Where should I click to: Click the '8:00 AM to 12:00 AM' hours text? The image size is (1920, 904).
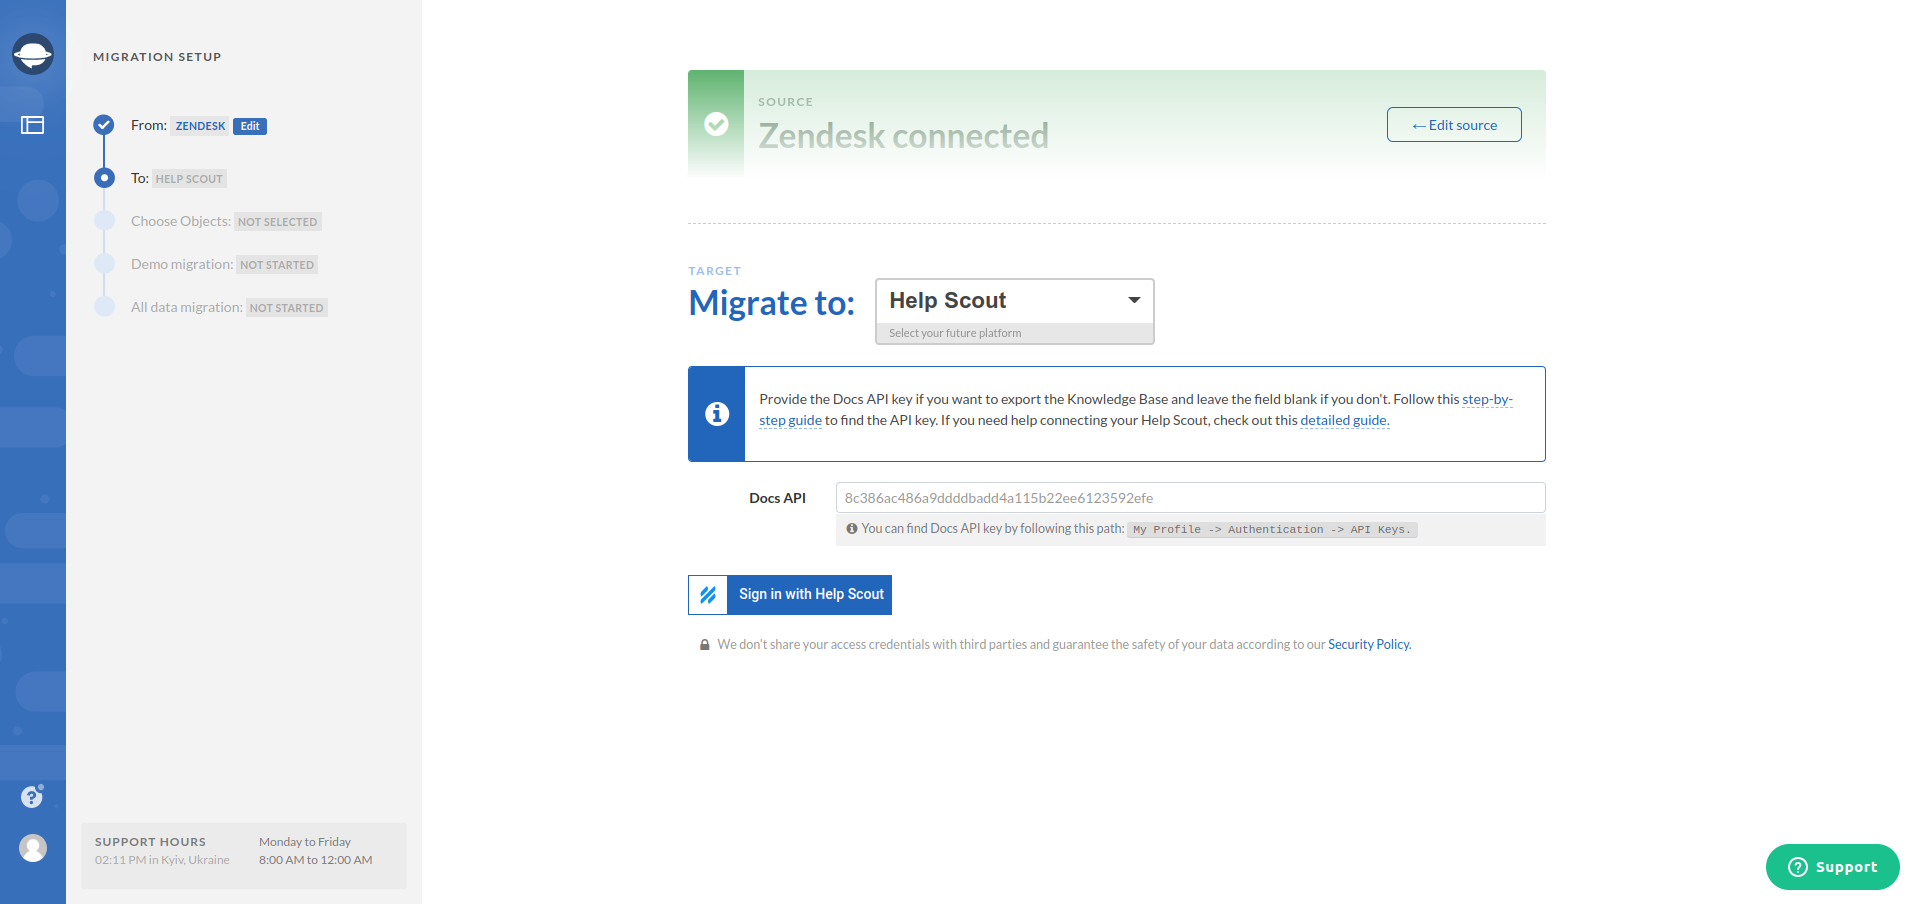[316, 860]
